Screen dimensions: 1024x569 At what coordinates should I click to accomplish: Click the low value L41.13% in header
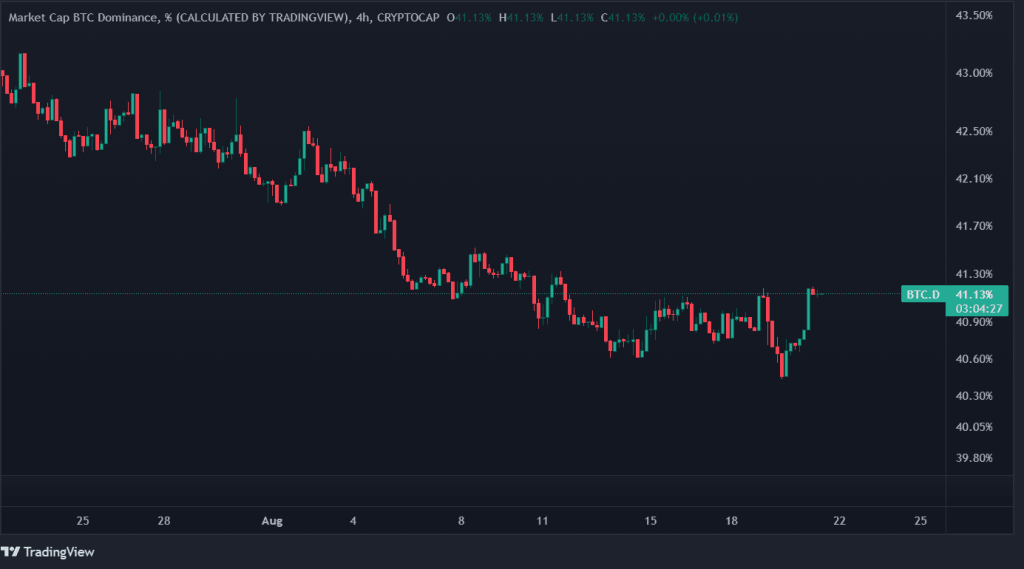click(x=572, y=18)
